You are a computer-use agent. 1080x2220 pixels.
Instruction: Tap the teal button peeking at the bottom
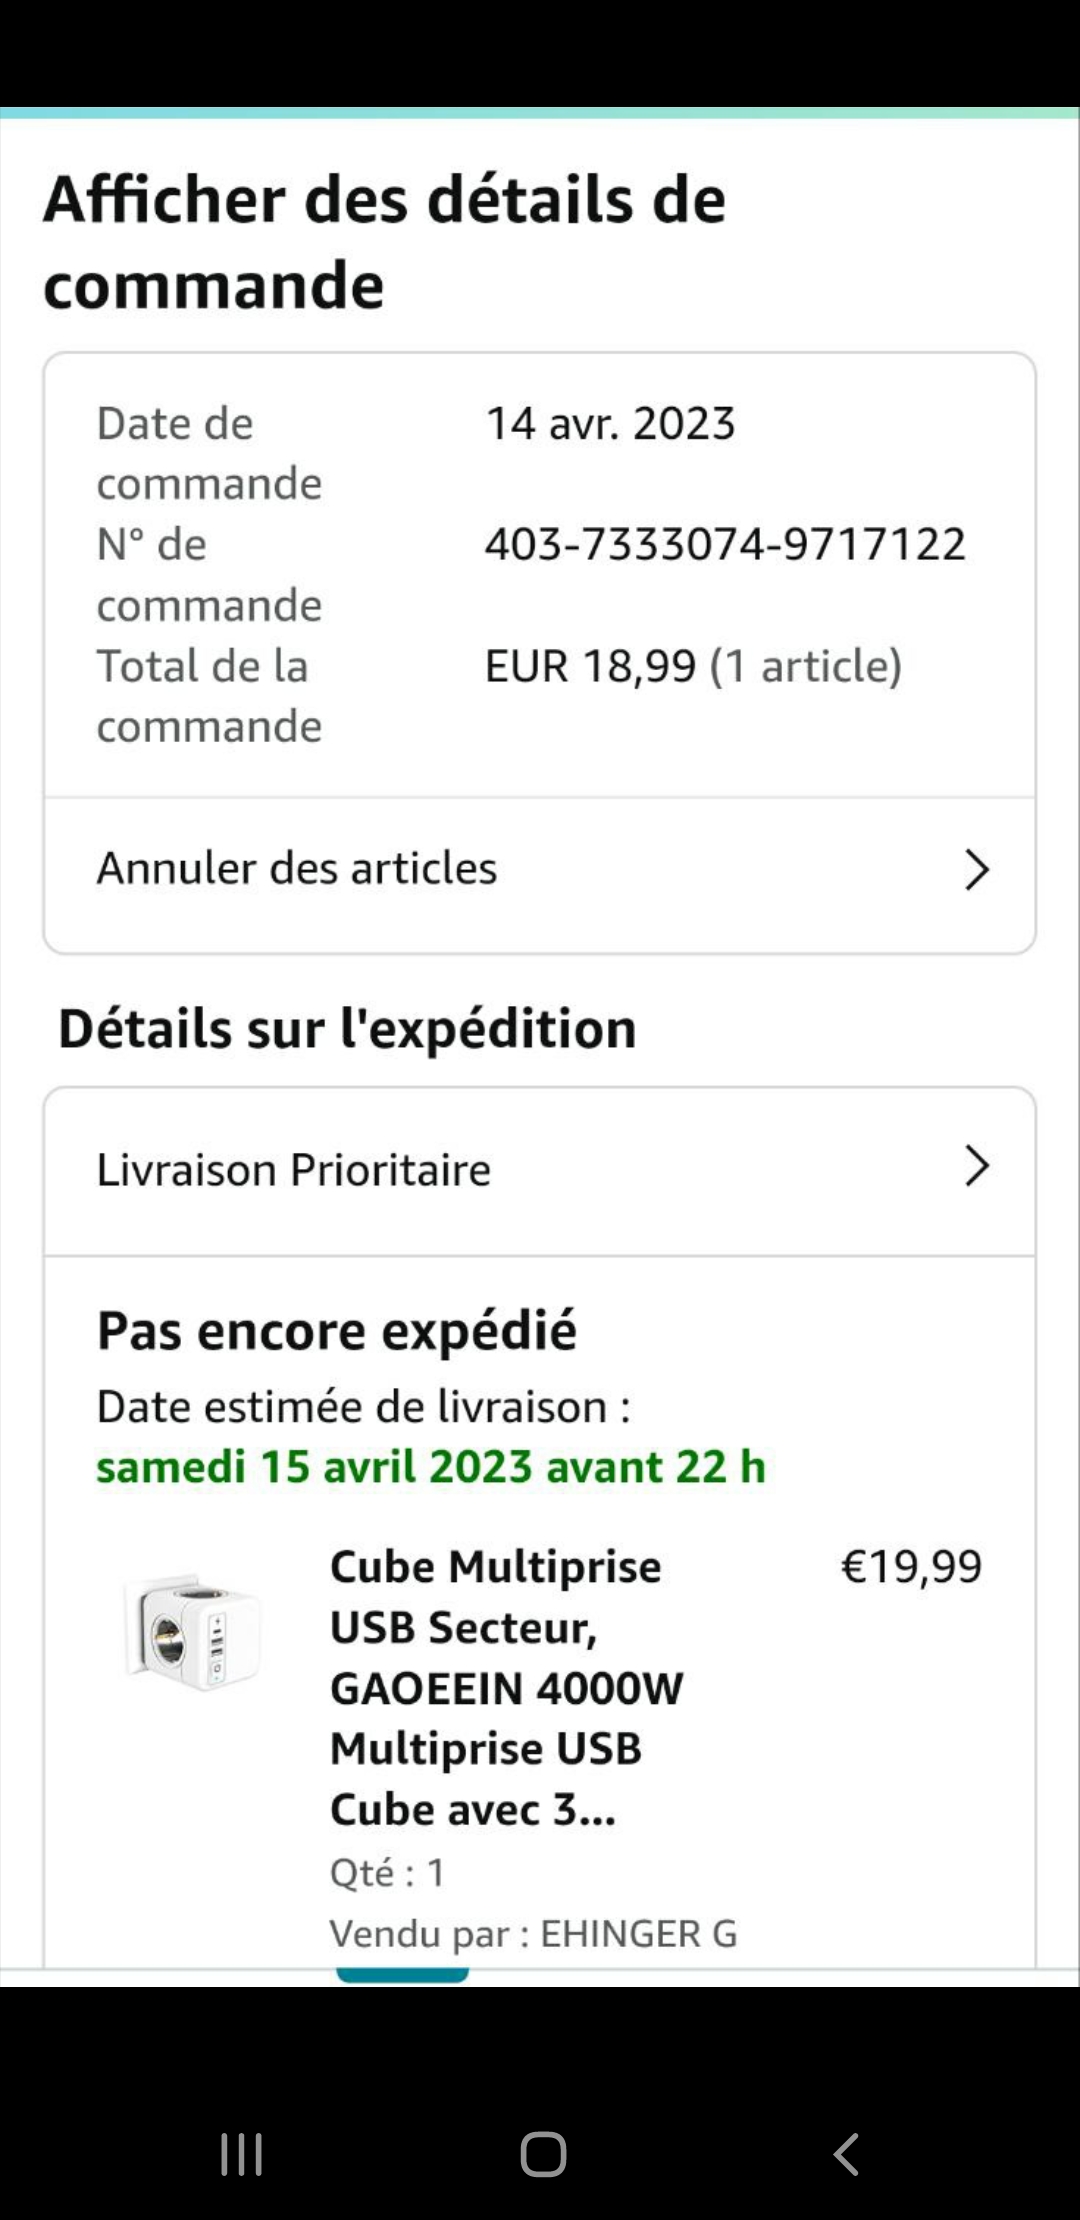click(402, 1975)
